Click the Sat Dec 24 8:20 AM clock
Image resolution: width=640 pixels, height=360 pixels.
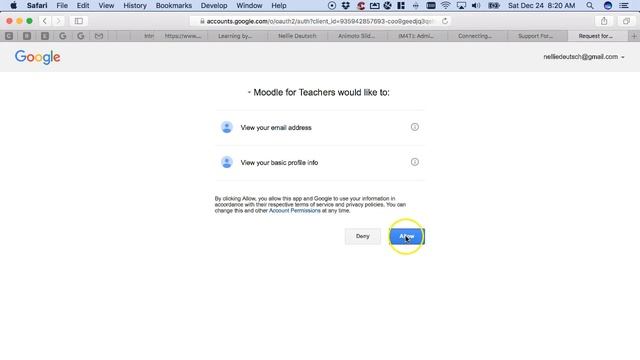pyautogui.click(x=541, y=5)
